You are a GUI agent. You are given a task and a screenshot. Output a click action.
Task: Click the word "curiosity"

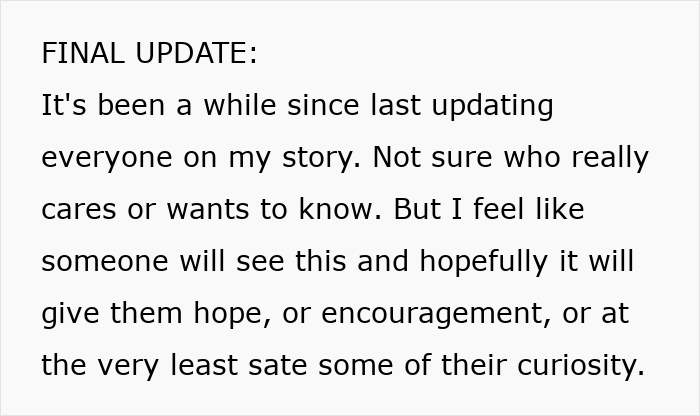582,366
